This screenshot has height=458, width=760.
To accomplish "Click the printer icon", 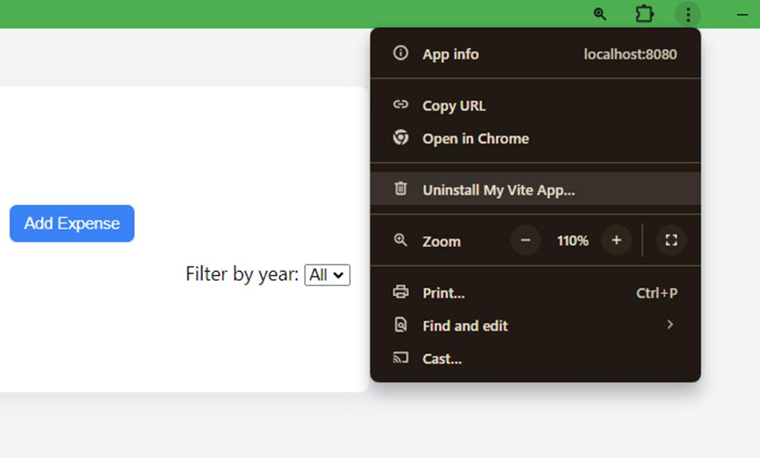I will coord(401,293).
